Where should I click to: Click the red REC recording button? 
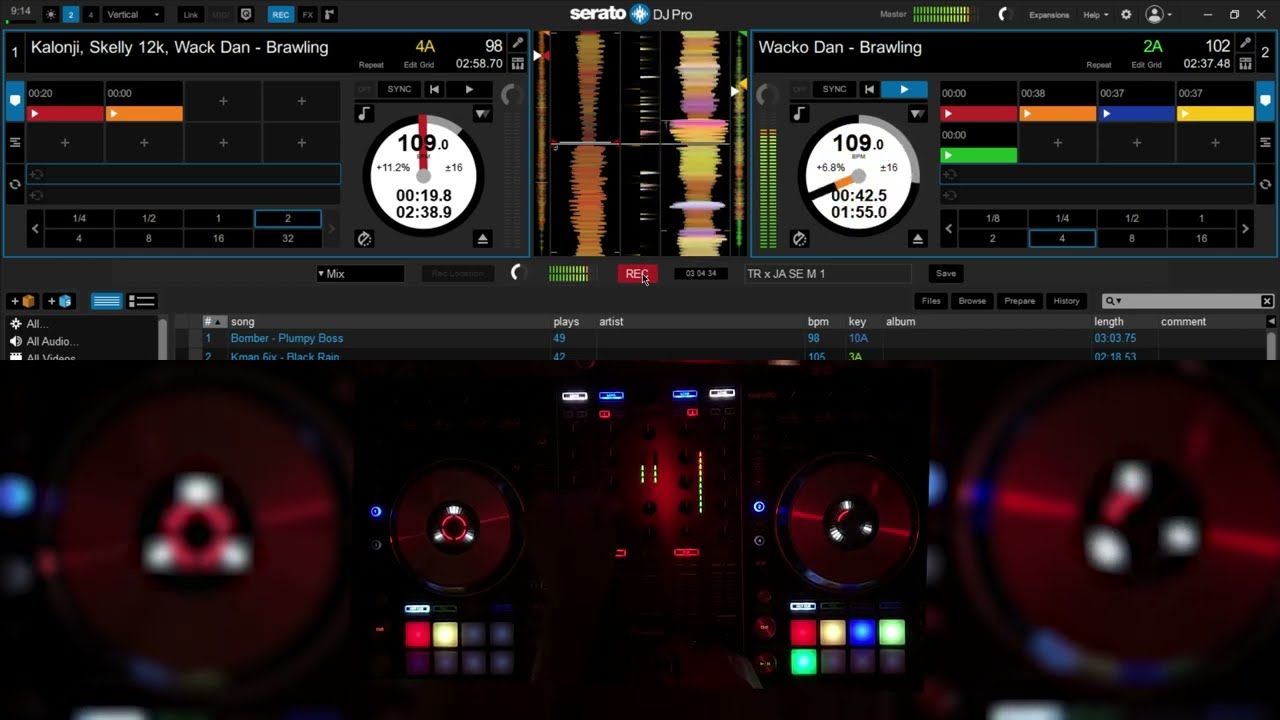pos(637,273)
